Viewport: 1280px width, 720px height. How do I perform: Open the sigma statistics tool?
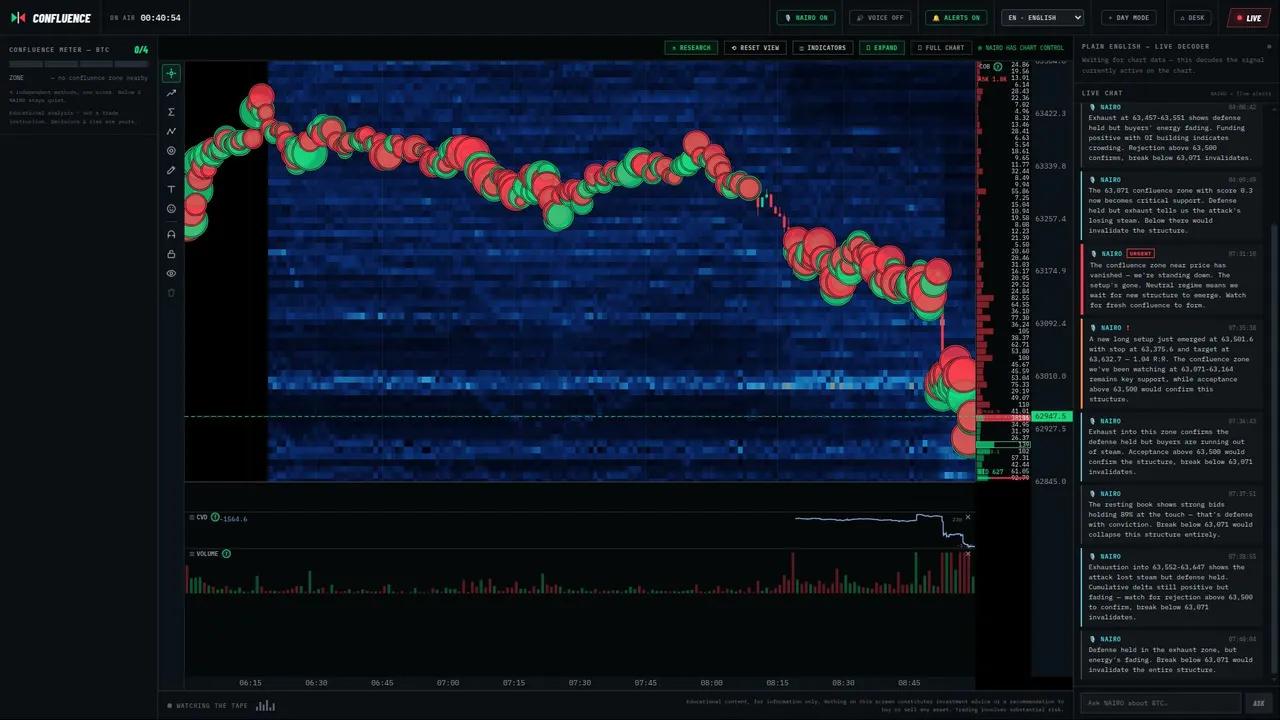pos(171,112)
